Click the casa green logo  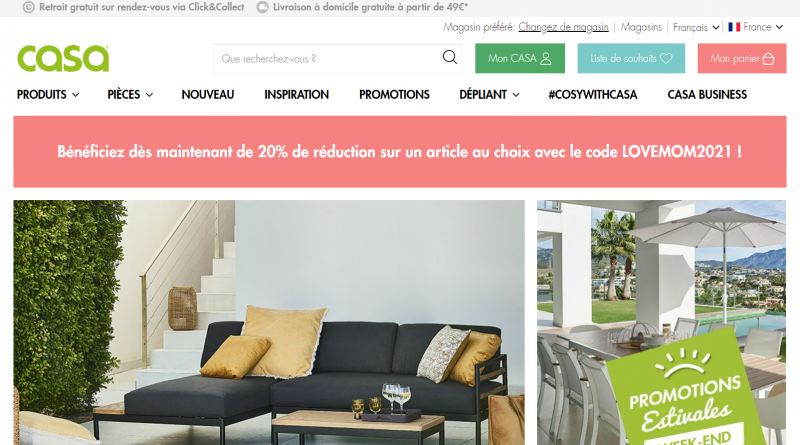(x=63, y=58)
